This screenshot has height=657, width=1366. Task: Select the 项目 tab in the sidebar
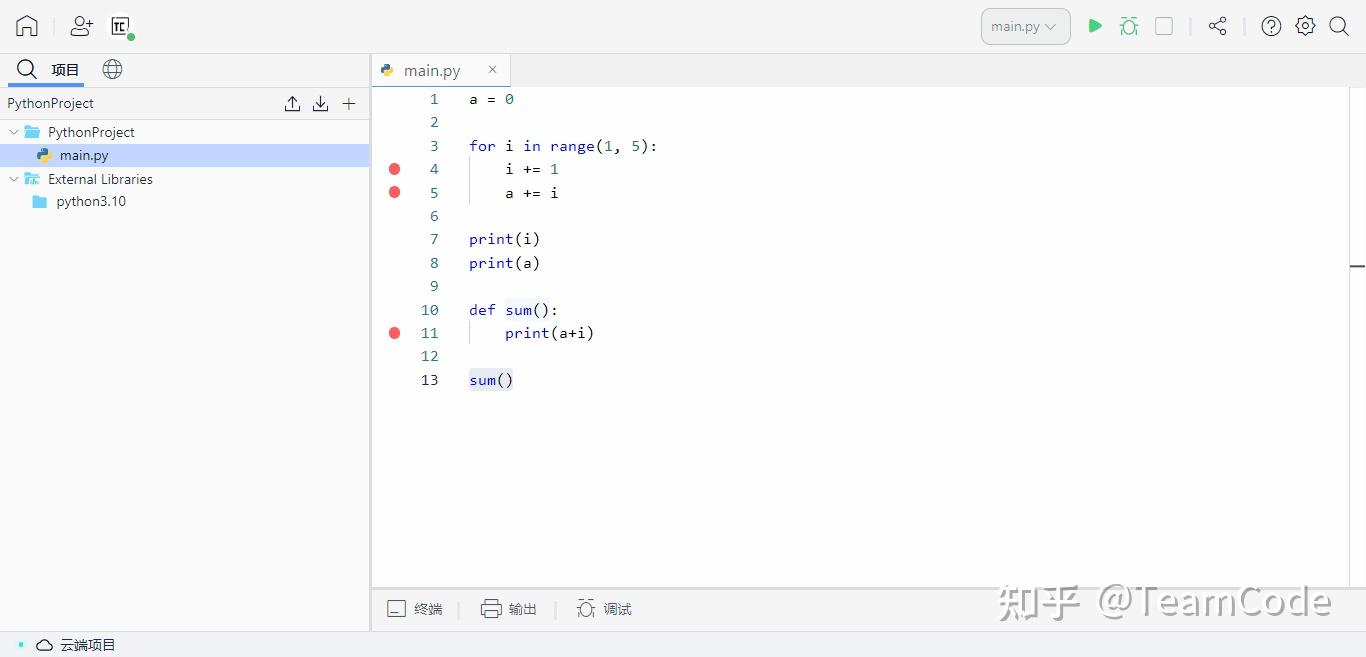pos(65,70)
